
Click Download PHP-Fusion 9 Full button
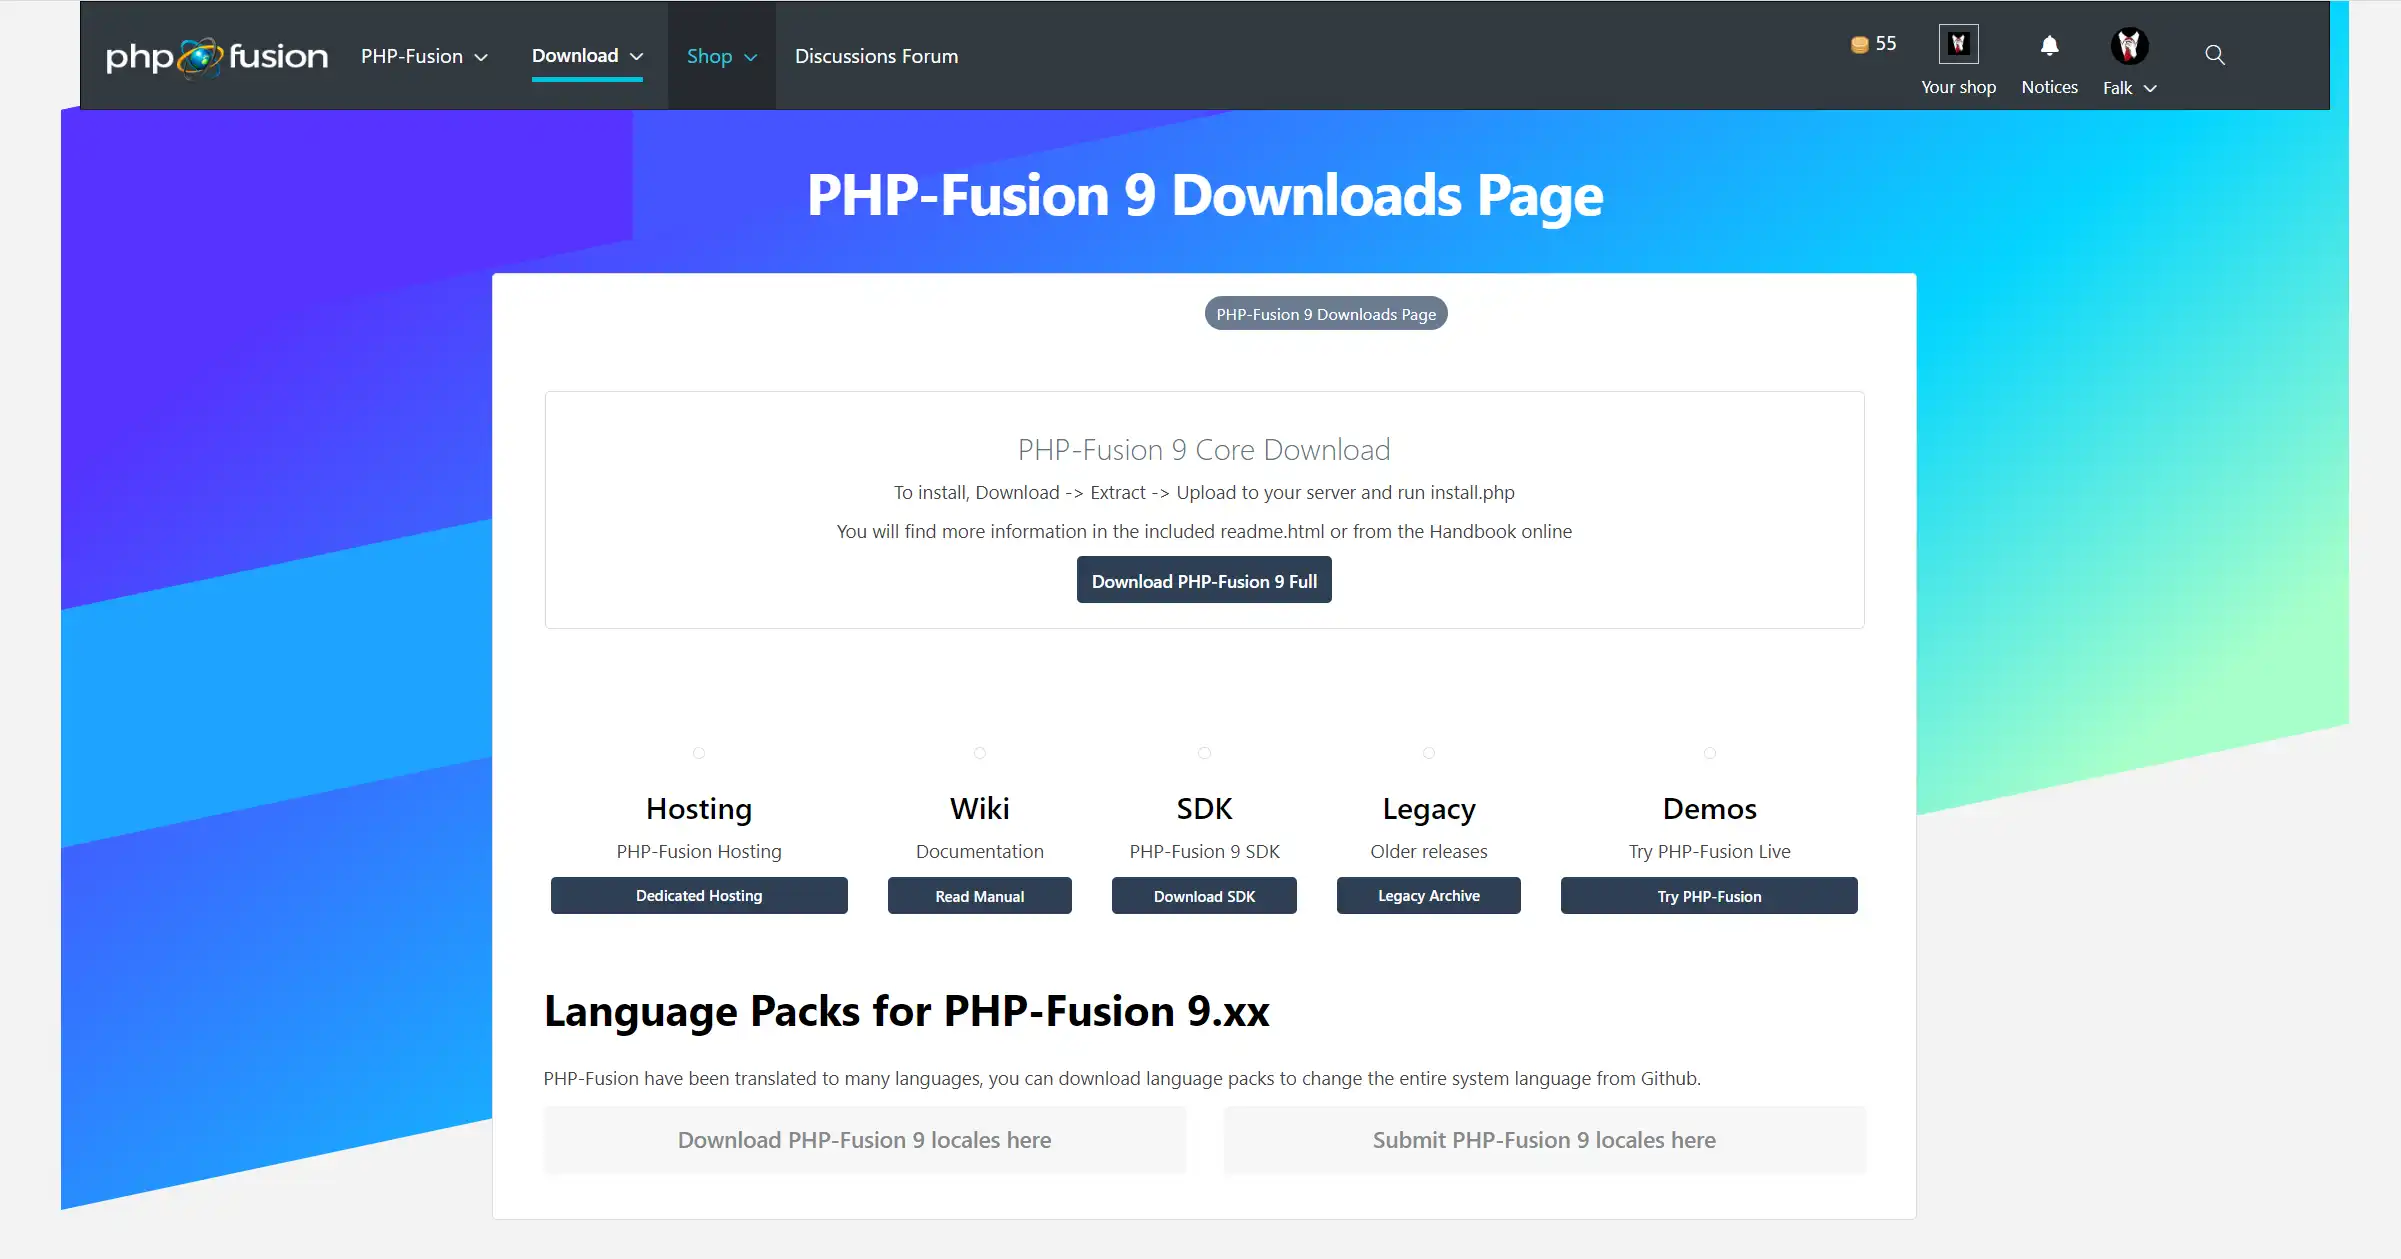(1203, 580)
